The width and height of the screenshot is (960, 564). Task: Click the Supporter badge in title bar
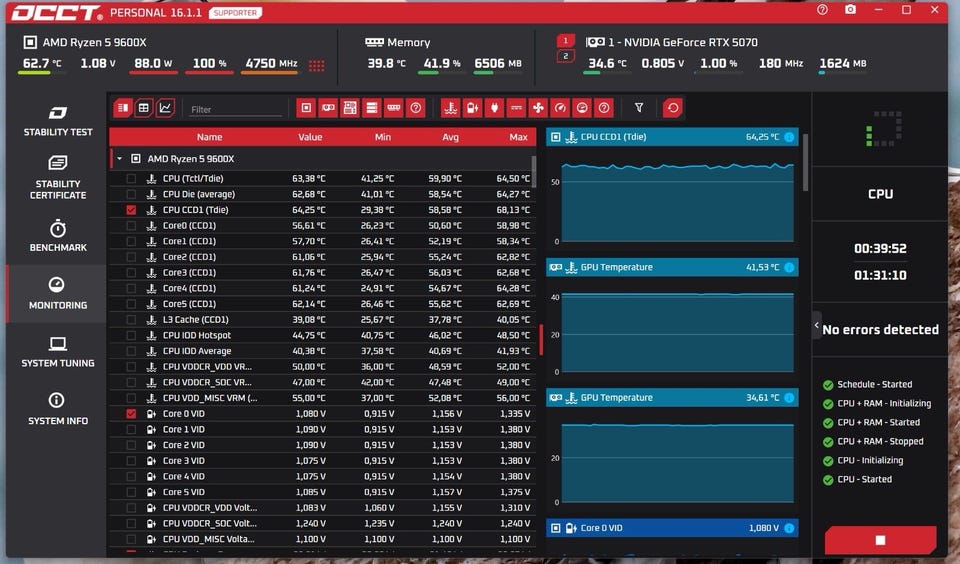coord(235,13)
